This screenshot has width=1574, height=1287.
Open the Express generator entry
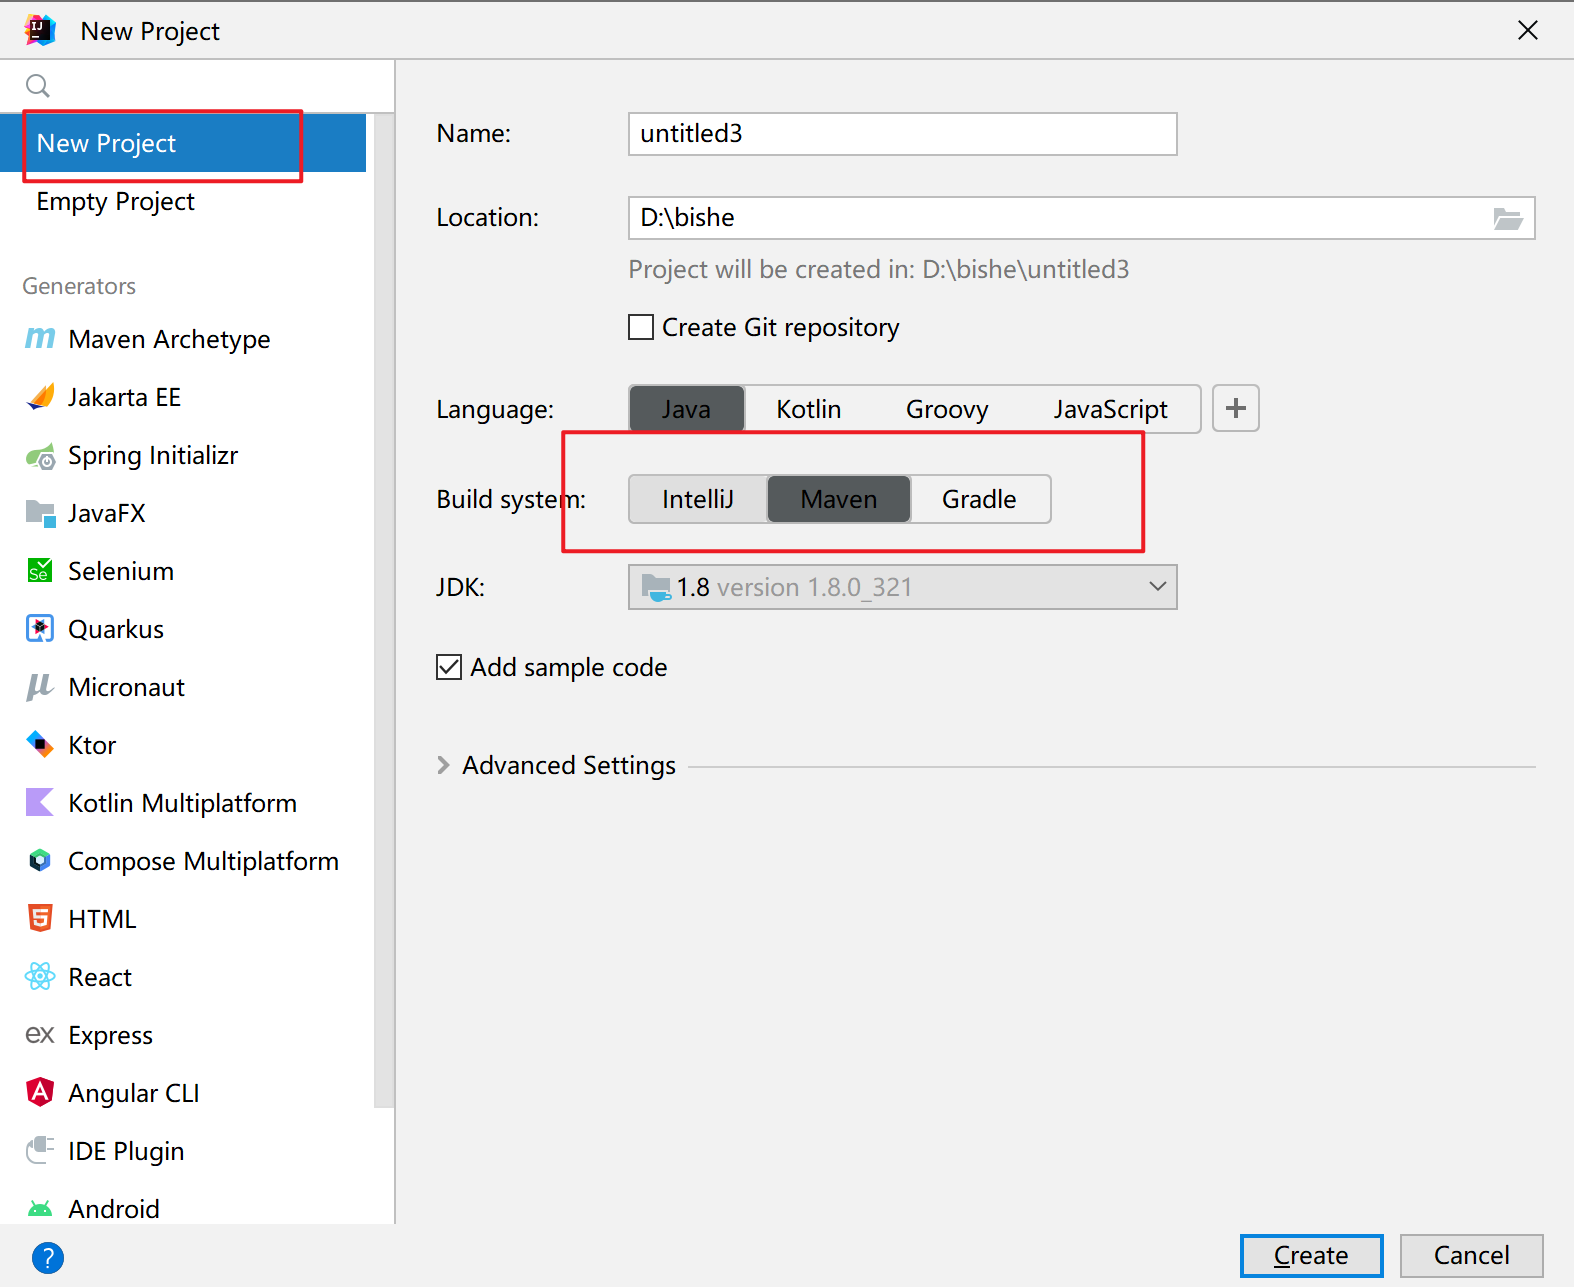[x=183, y=1035]
